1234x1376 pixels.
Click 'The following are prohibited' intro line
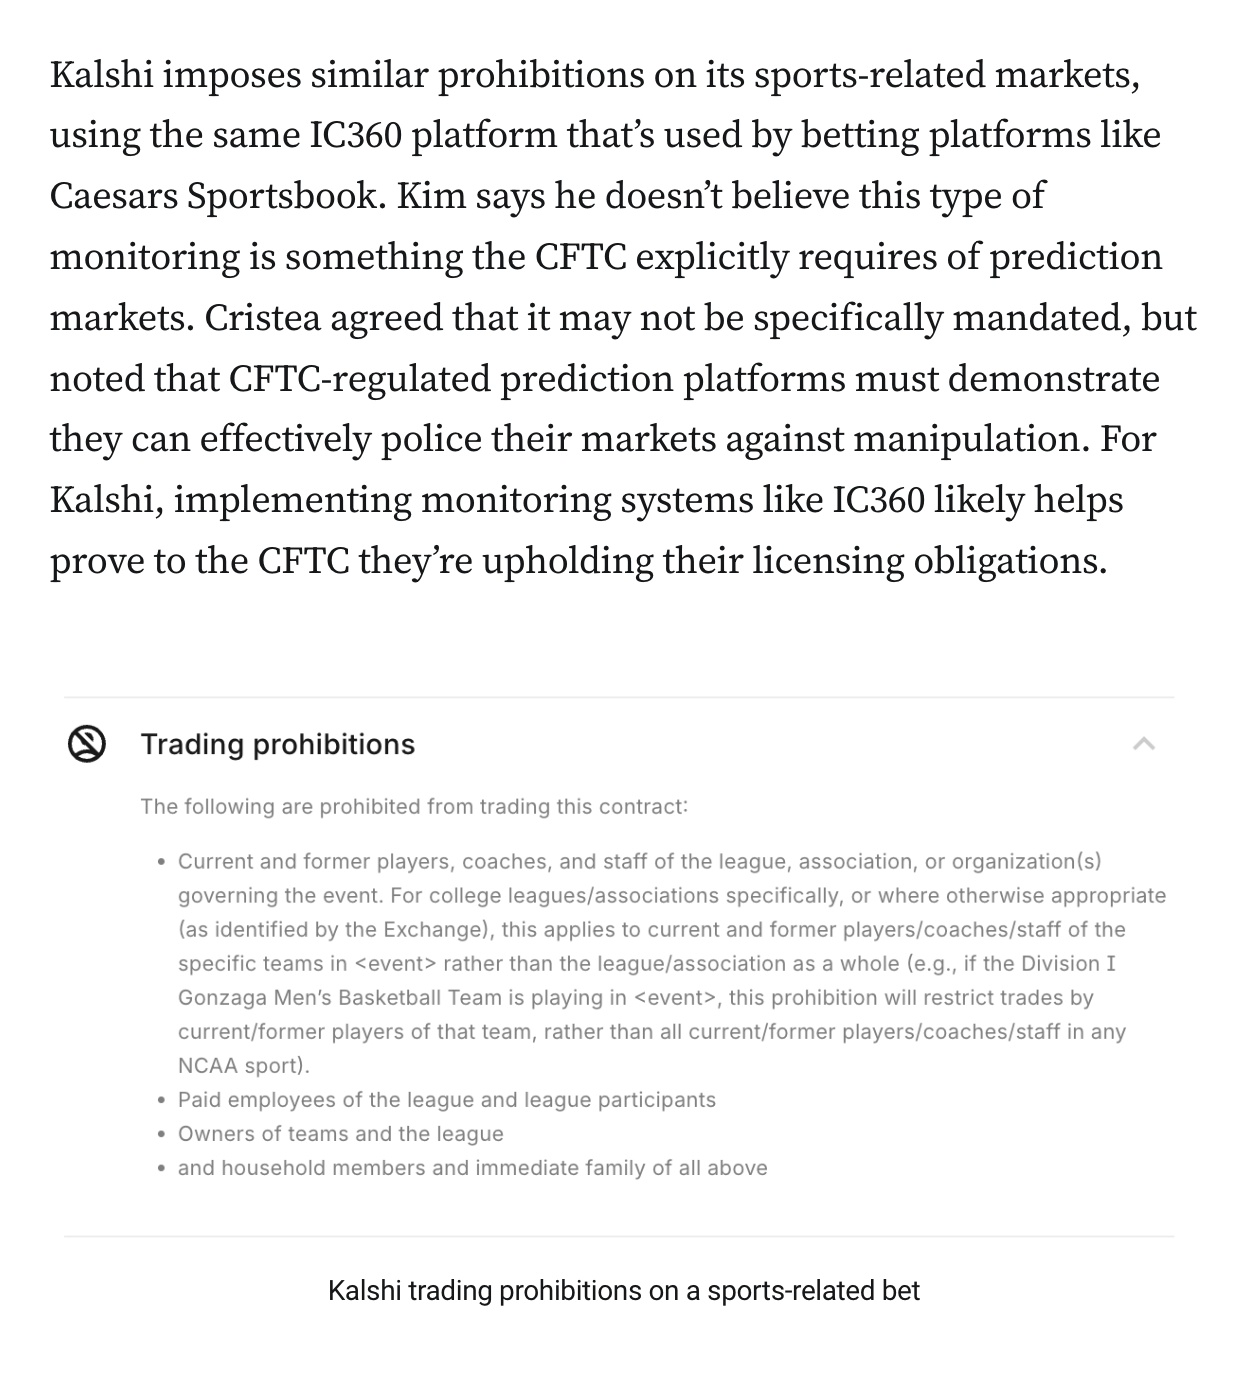tap(414, 806)
